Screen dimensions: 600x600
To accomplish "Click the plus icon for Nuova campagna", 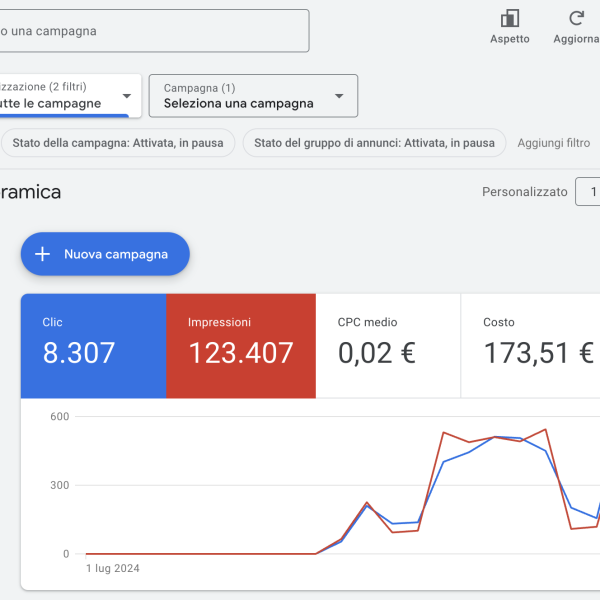I will 42,254.
